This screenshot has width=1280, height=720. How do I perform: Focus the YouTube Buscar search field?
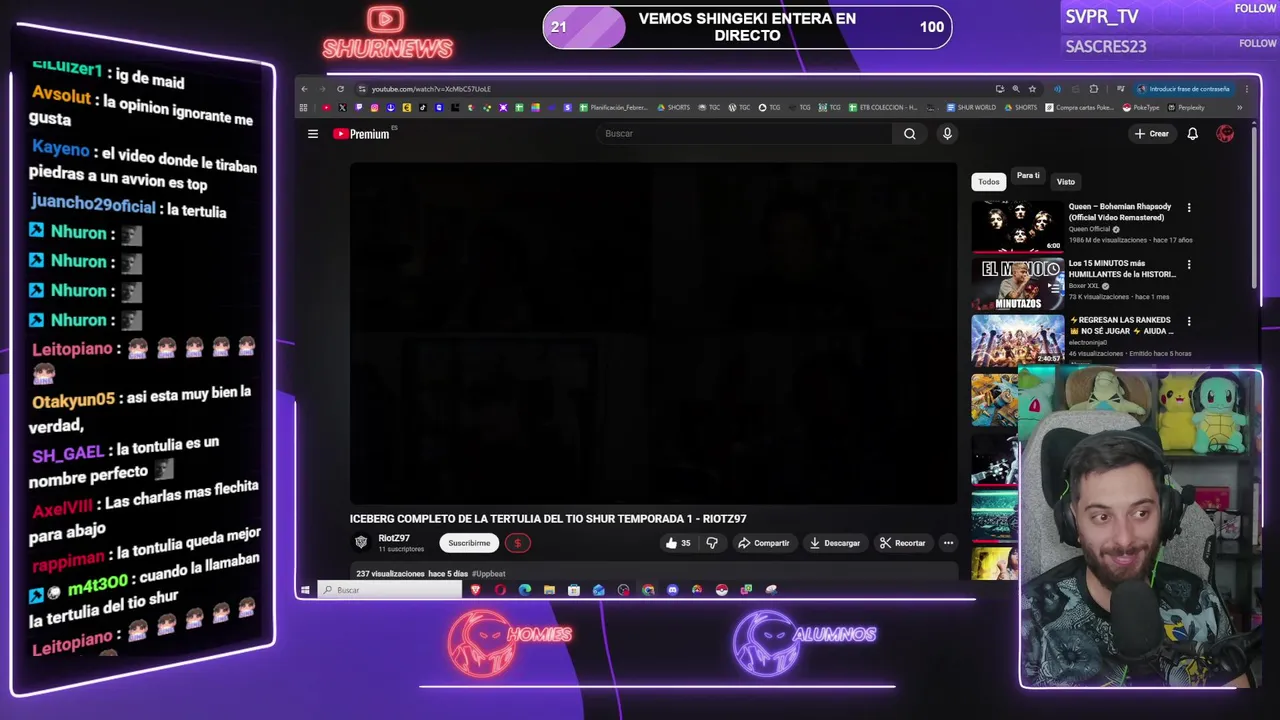click(746, 134)
